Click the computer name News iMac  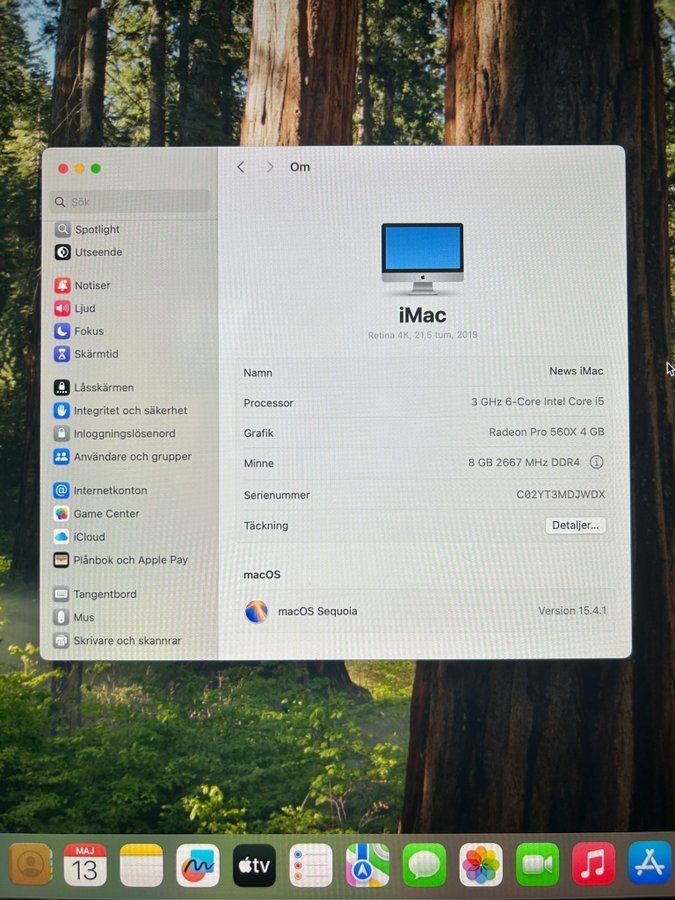pos(576,371)
